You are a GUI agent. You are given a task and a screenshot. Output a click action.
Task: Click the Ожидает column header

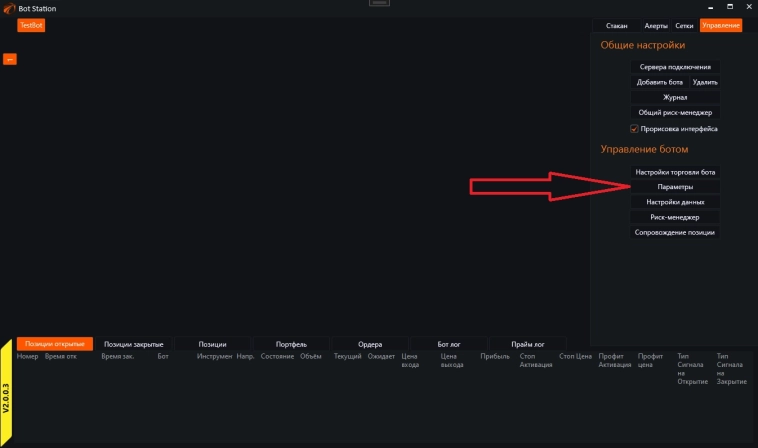click(381, 356)
